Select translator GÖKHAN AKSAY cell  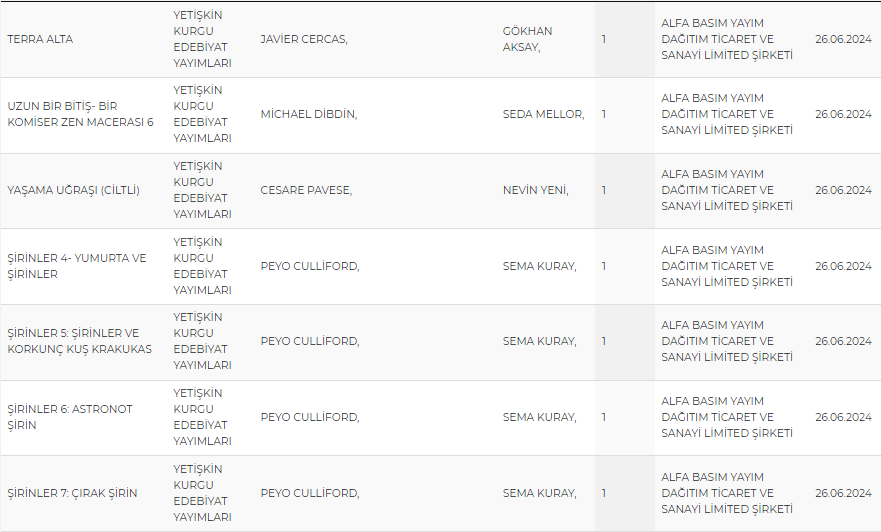pyautogui.click(x=528, y=39)
